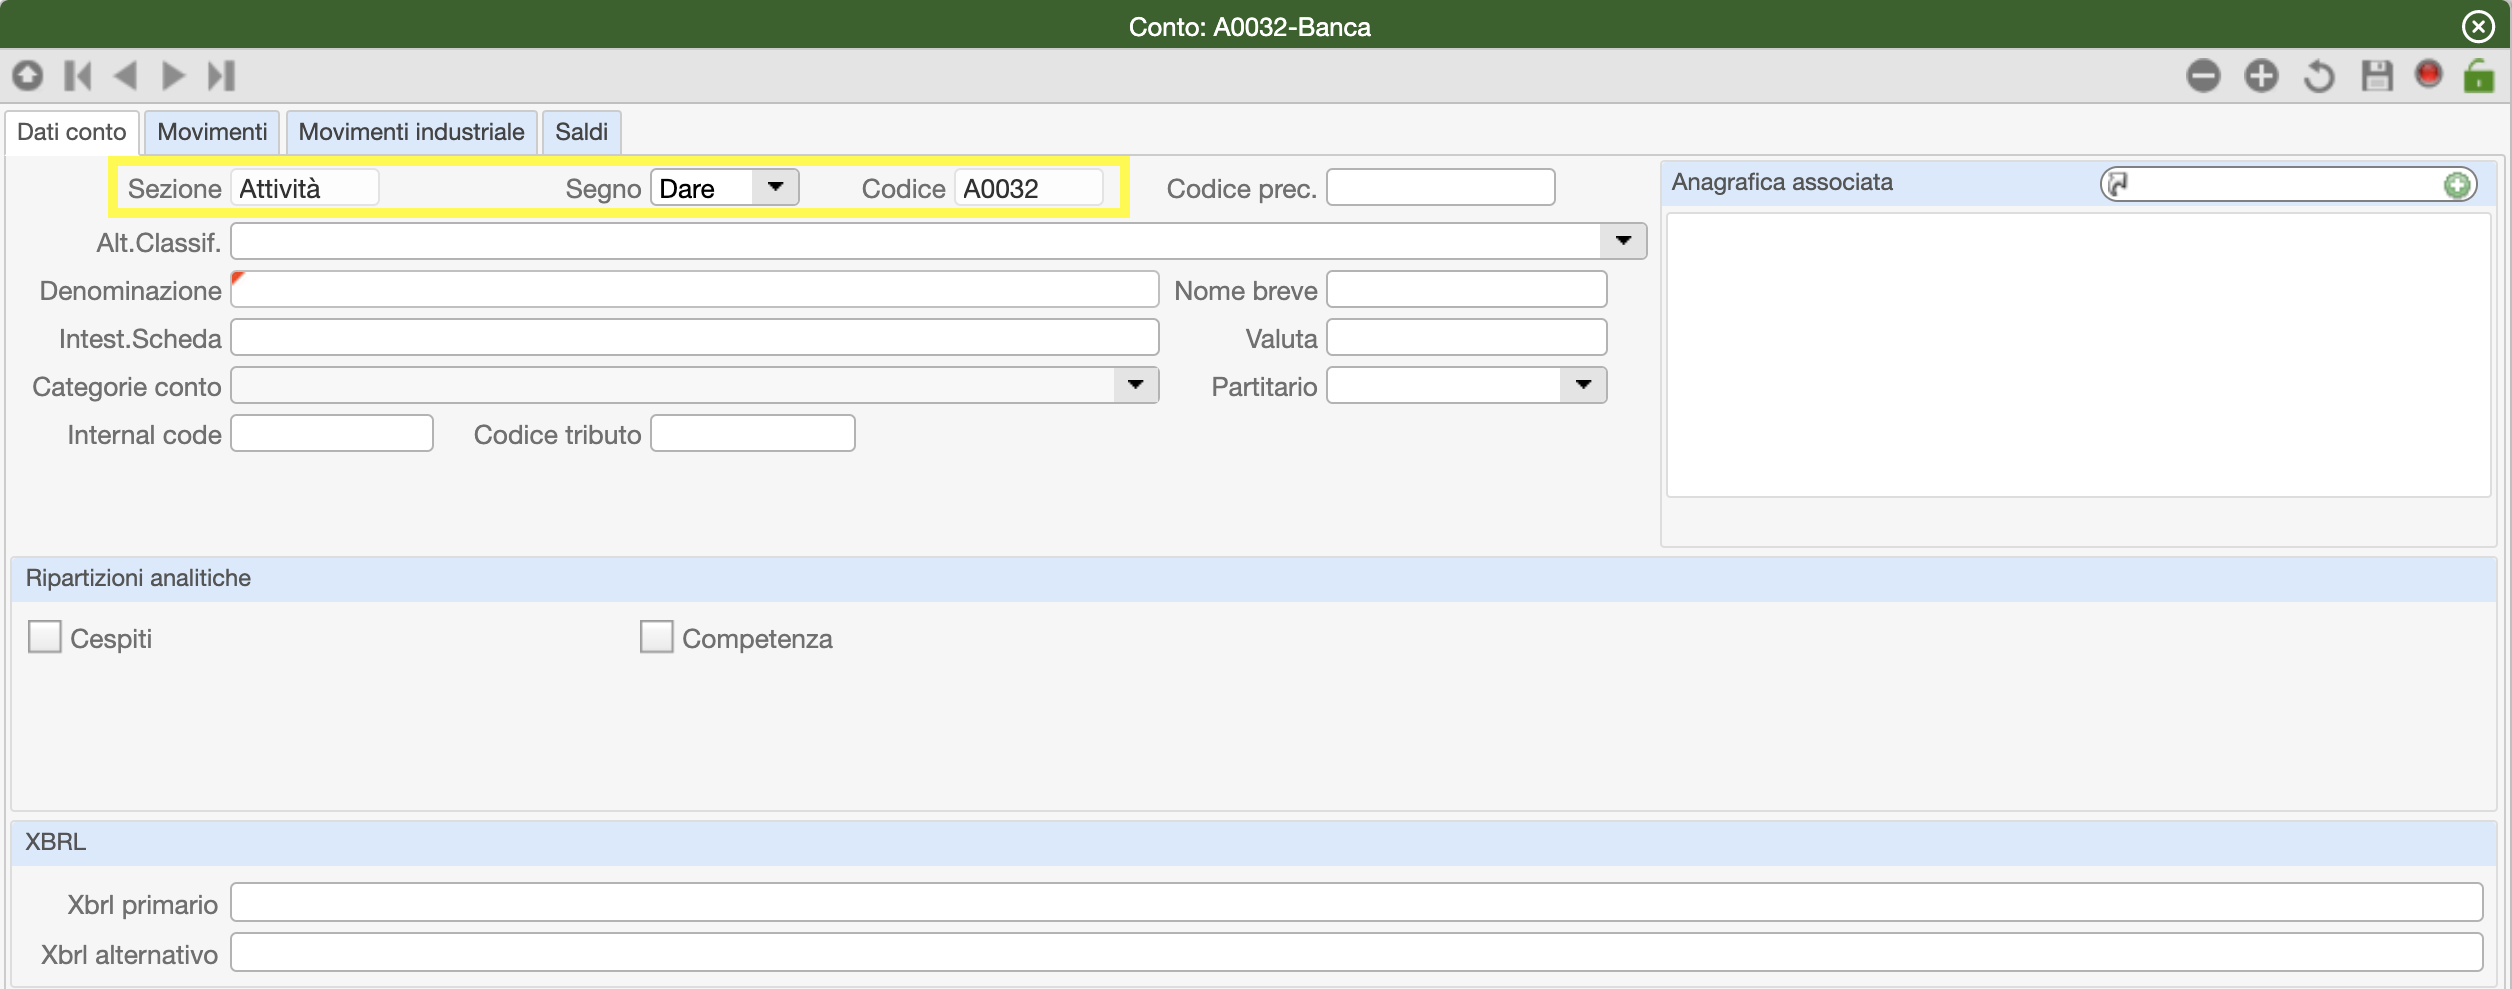Click the Intest.Scheda input field
2512x989 pixels.
(x=695, y=338)
